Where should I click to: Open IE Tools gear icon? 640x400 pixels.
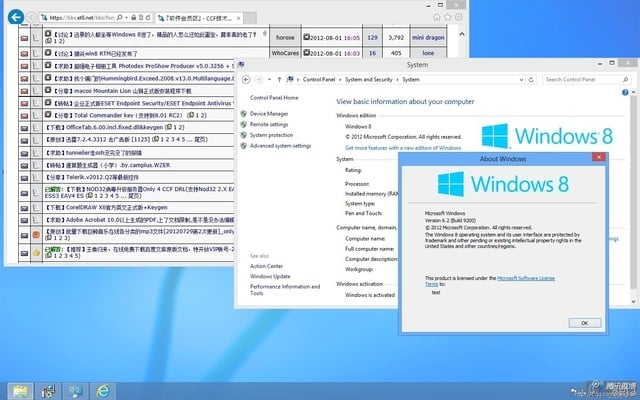point(459,17)
